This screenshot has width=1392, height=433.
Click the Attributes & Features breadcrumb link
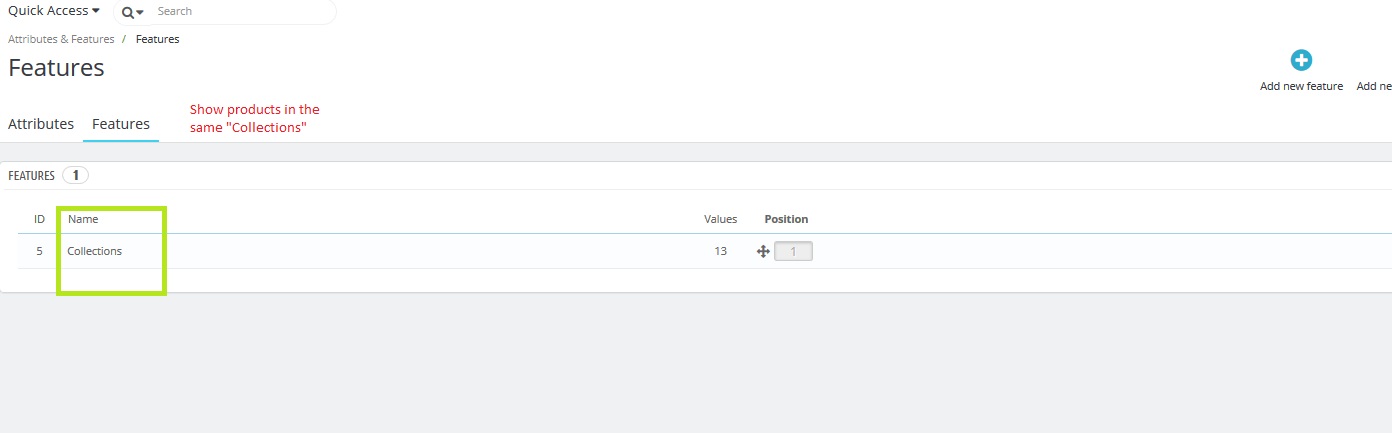(x=61, y=39)
